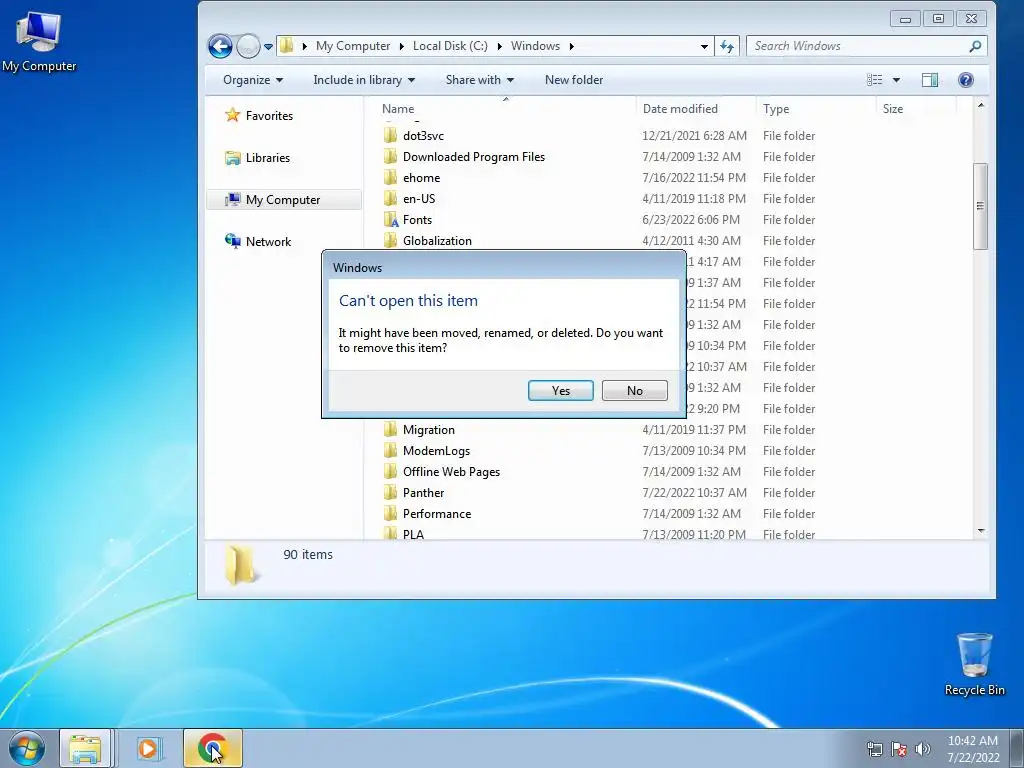Select Libraries in the navigation pane
Screen dimensions: 1024x768
(268, 158)
